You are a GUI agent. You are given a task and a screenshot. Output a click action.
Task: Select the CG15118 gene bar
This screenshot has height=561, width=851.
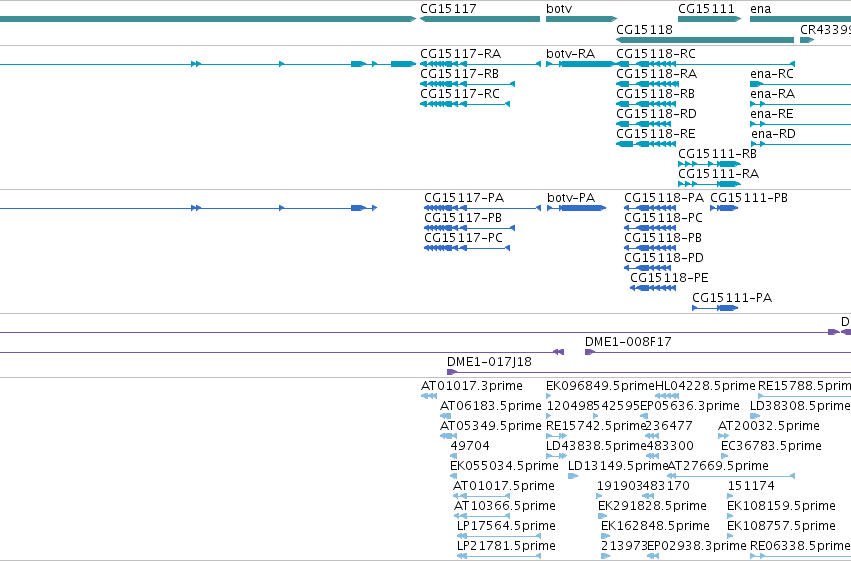click(705, 40)
